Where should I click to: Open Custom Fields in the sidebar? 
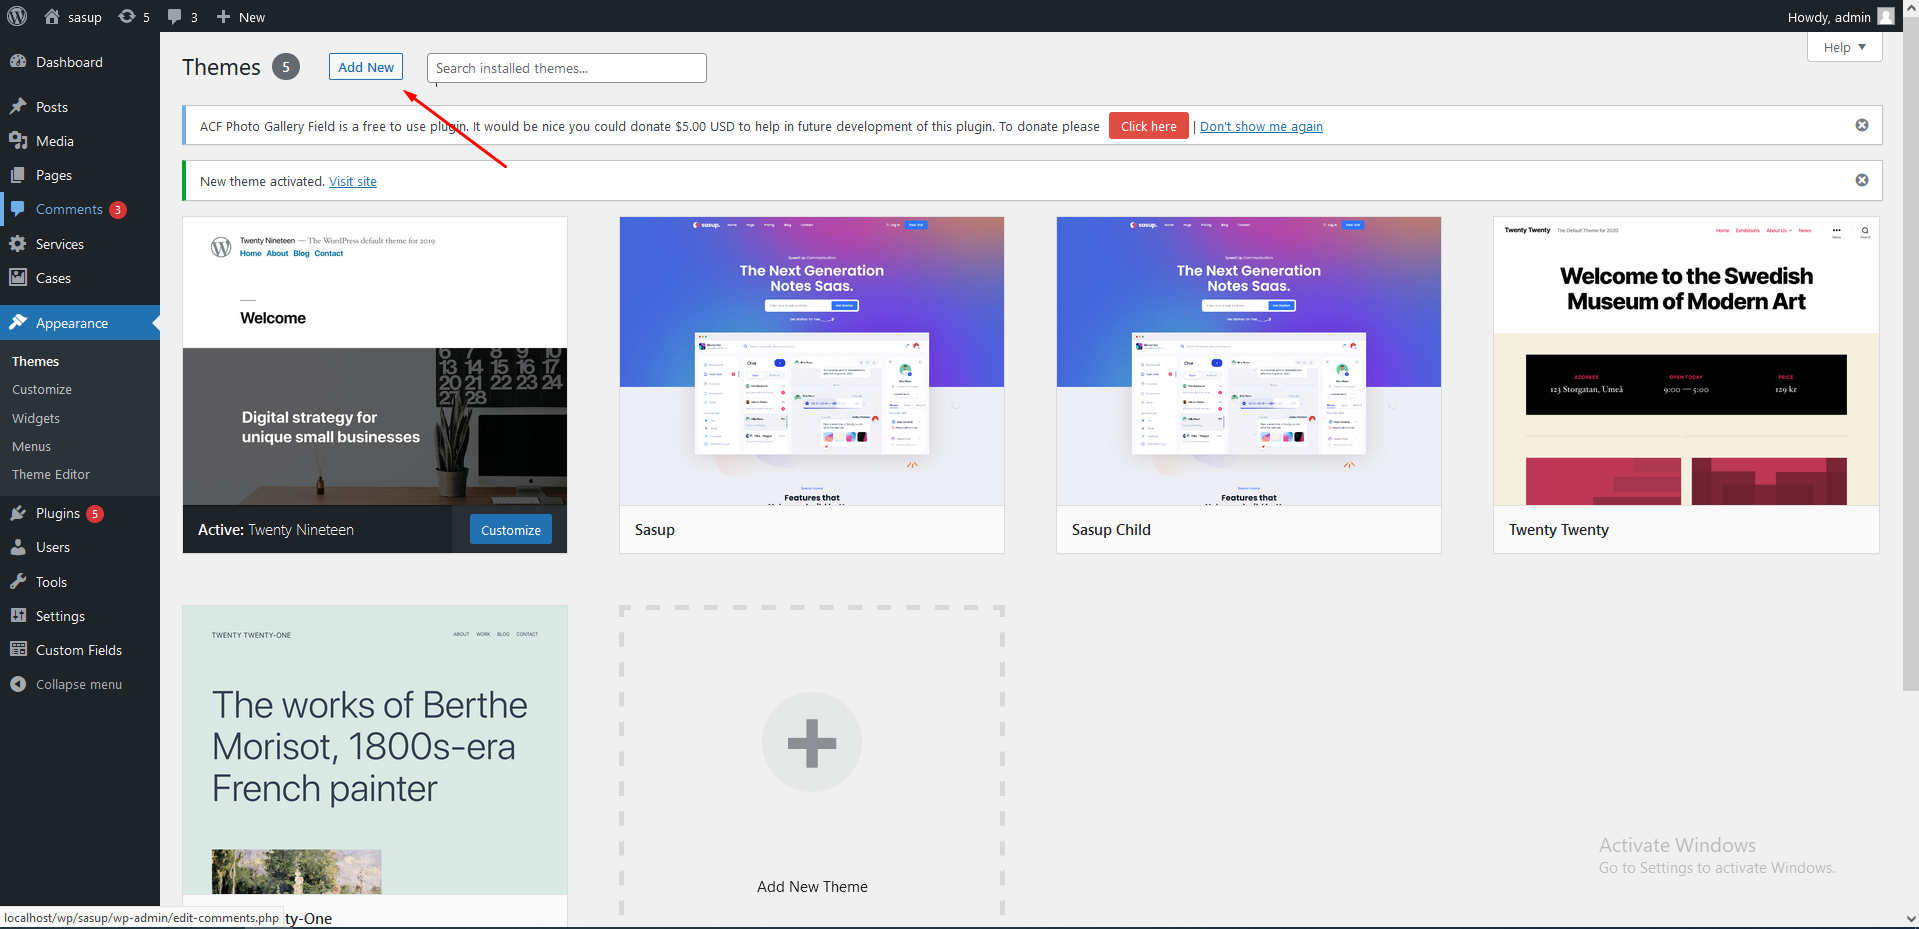(79, 650)
